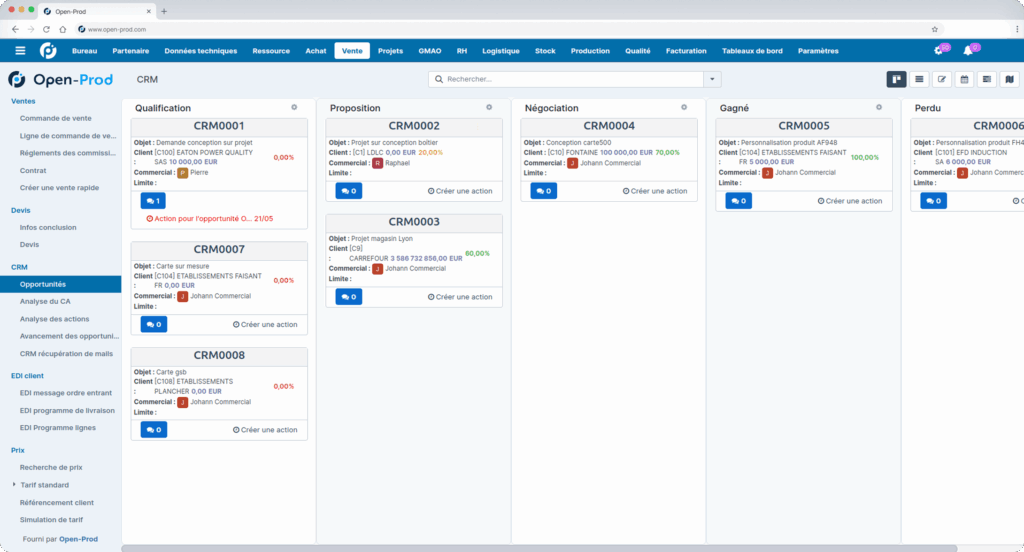The image size is (1024, 552).
Task: Open overdue action on CRM0001 card
Action: [x=210, y=218]
